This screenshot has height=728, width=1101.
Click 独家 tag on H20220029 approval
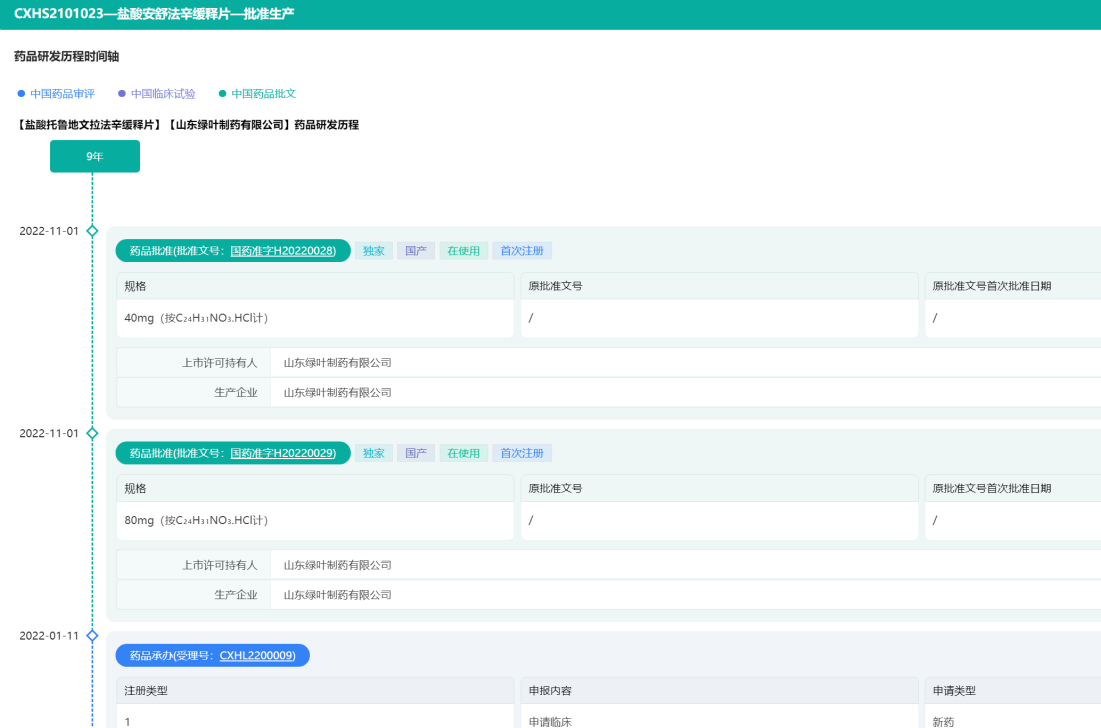(x=373, y=453)
